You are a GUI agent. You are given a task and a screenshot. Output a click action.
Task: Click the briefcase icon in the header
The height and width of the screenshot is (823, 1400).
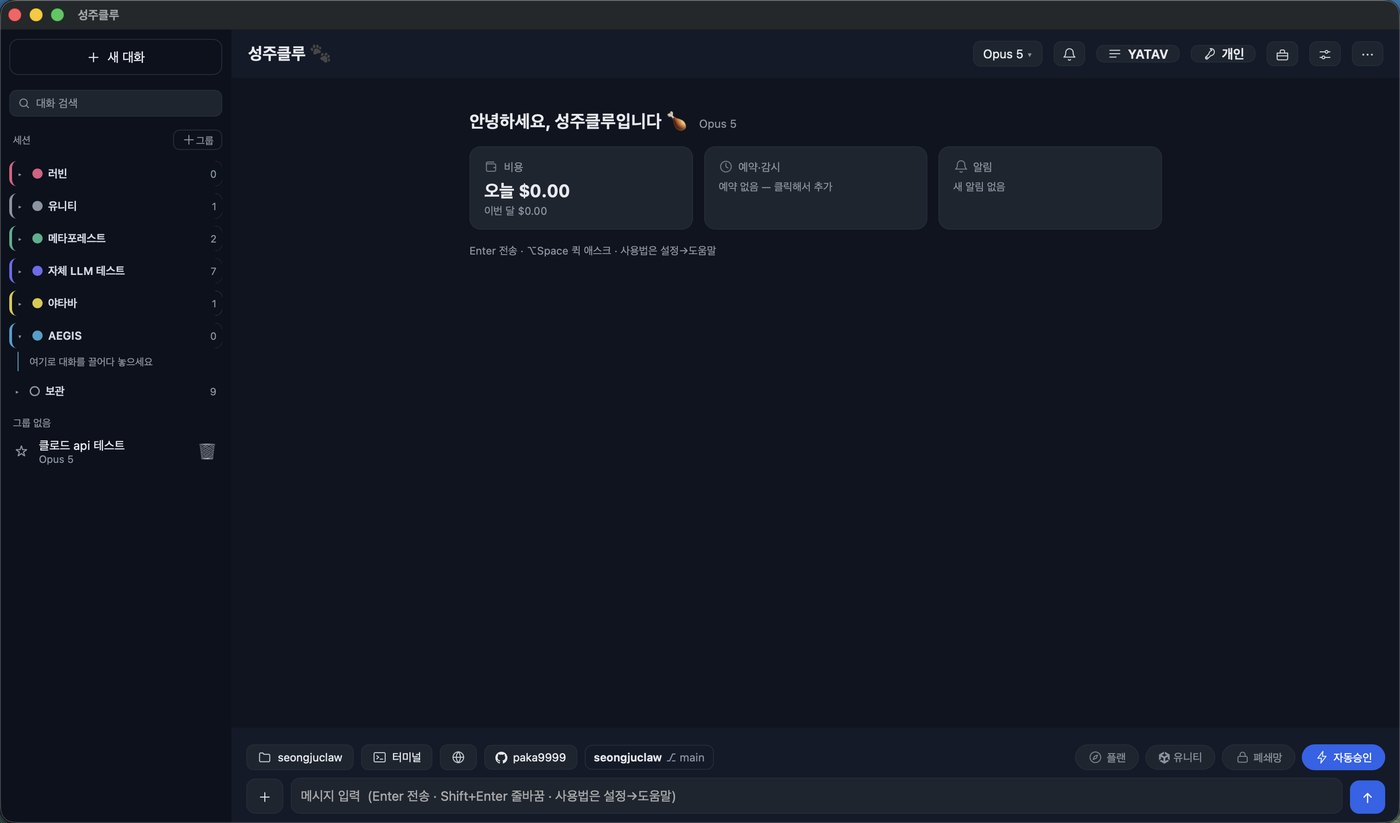[1282, 54]
